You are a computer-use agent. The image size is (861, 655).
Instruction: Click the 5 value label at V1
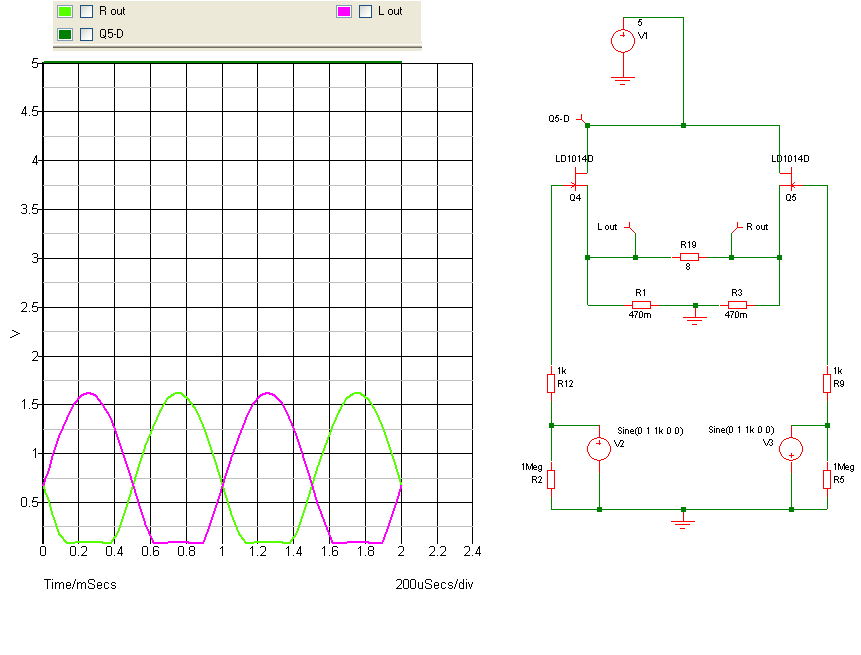click(x=640, y=23)
